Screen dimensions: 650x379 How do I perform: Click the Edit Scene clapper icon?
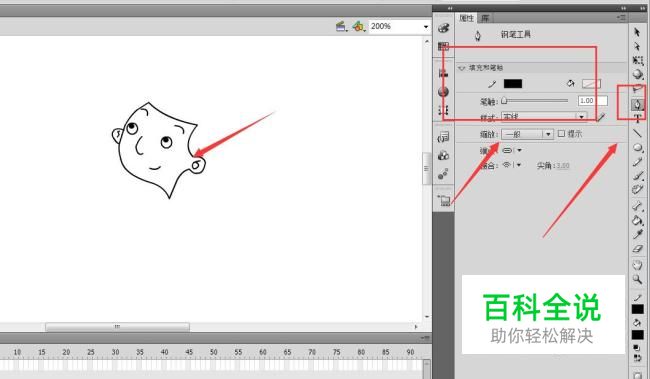tap(341, 27)
